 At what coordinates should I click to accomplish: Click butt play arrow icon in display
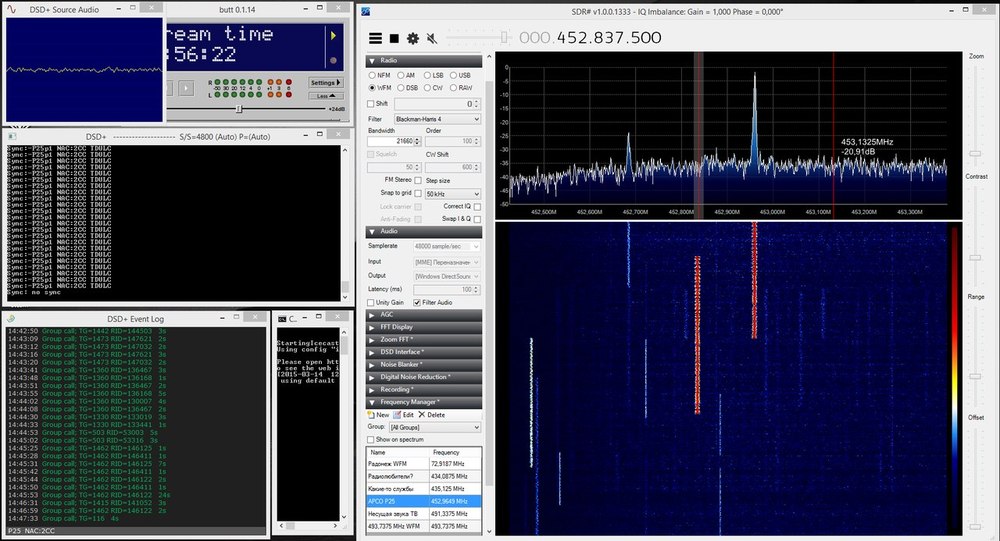pos(333,36)
